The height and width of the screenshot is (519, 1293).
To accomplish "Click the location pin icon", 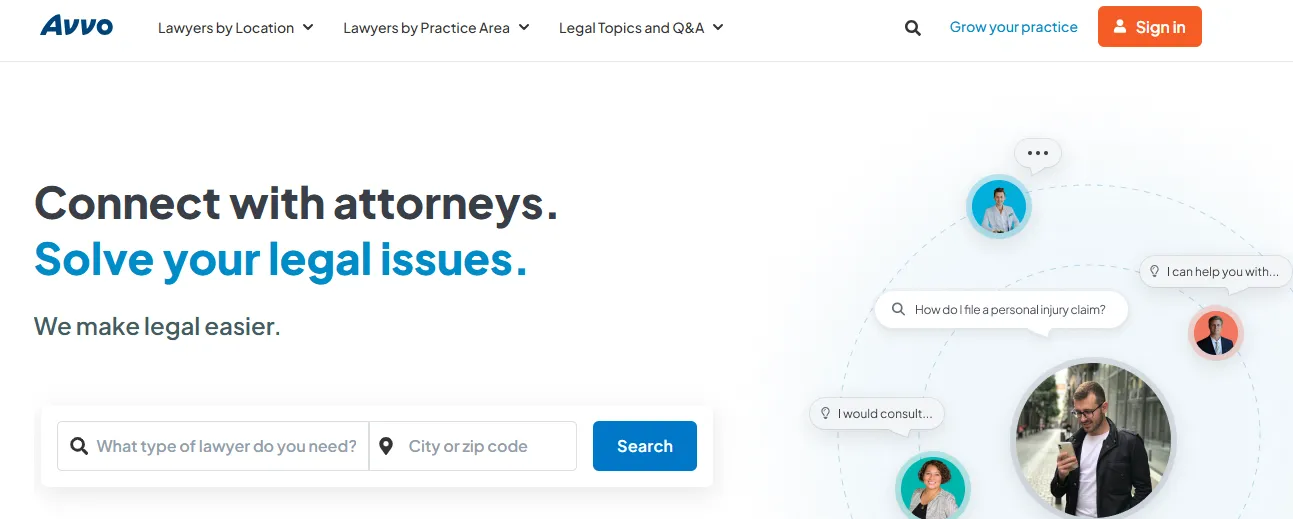I will point(386,446).
